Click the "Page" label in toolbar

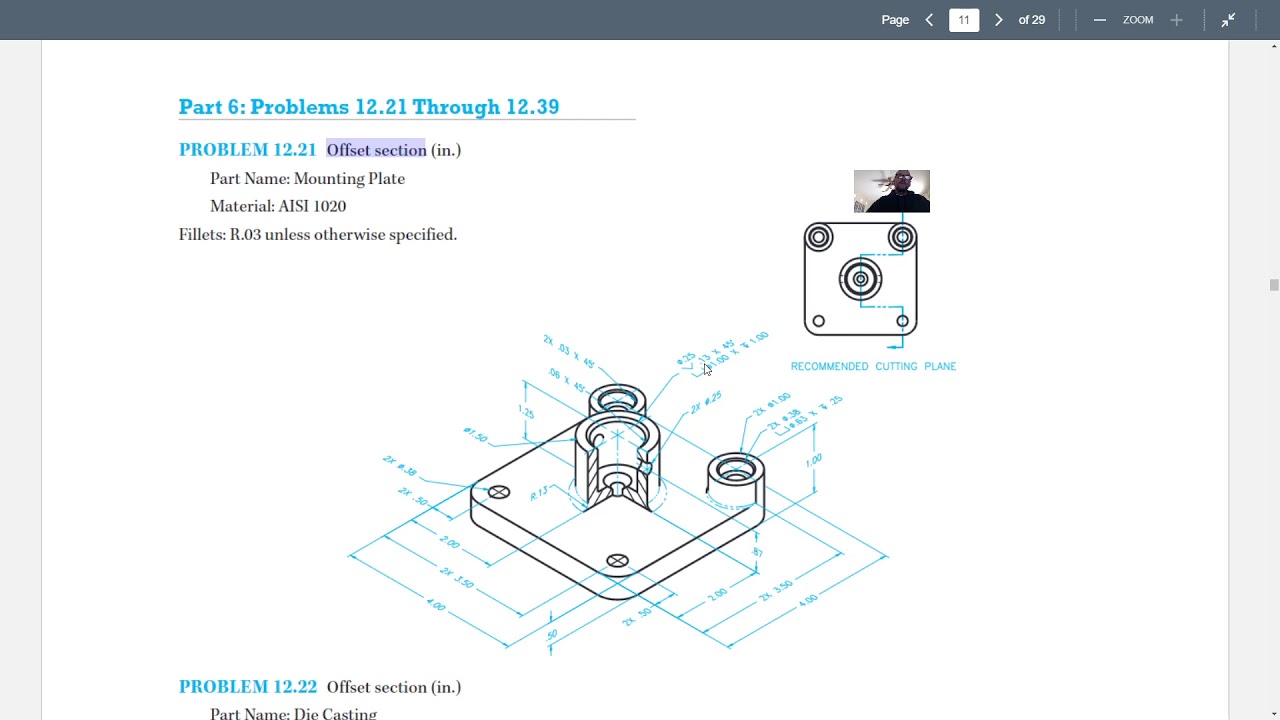coord(895,20)
